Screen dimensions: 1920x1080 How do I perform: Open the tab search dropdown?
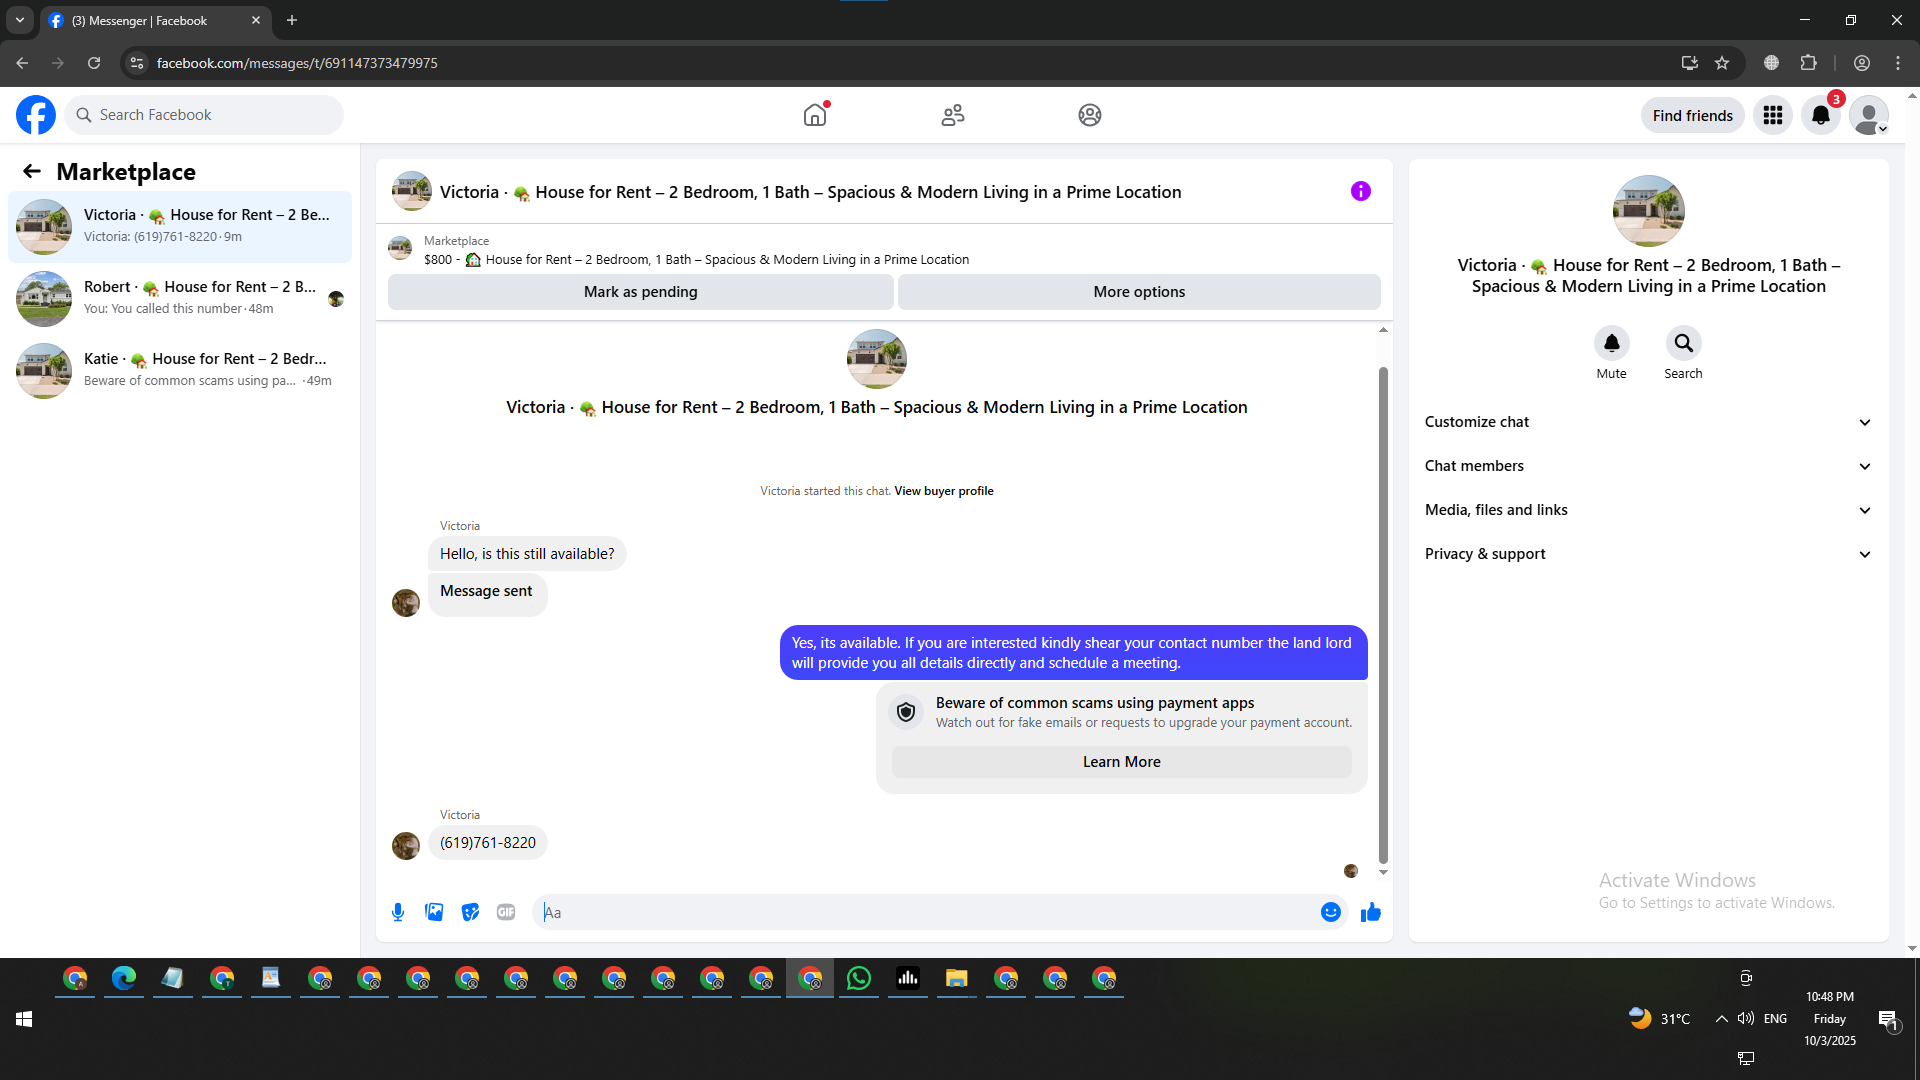pyautogui.click(x=20, y=20)
